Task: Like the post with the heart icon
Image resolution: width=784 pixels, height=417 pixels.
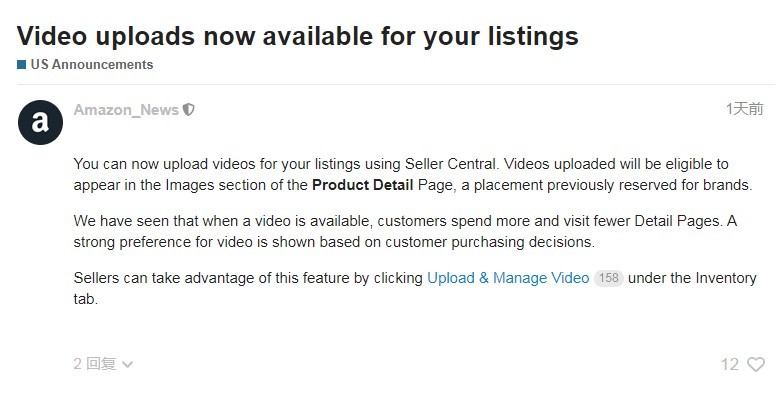Action: [756, 365]
